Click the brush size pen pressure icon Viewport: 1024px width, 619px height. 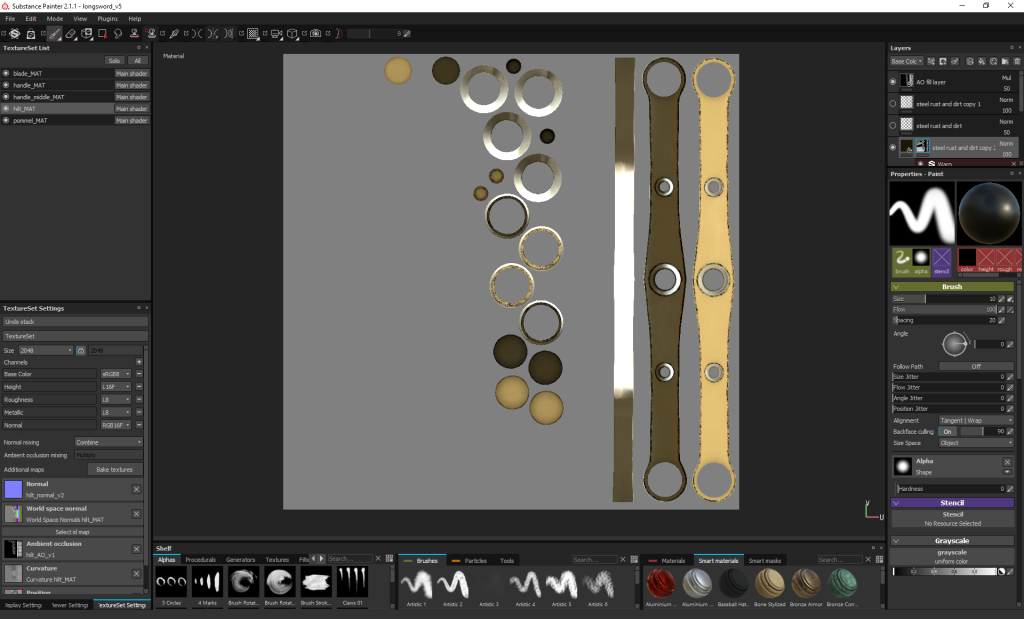point(1010,298)
